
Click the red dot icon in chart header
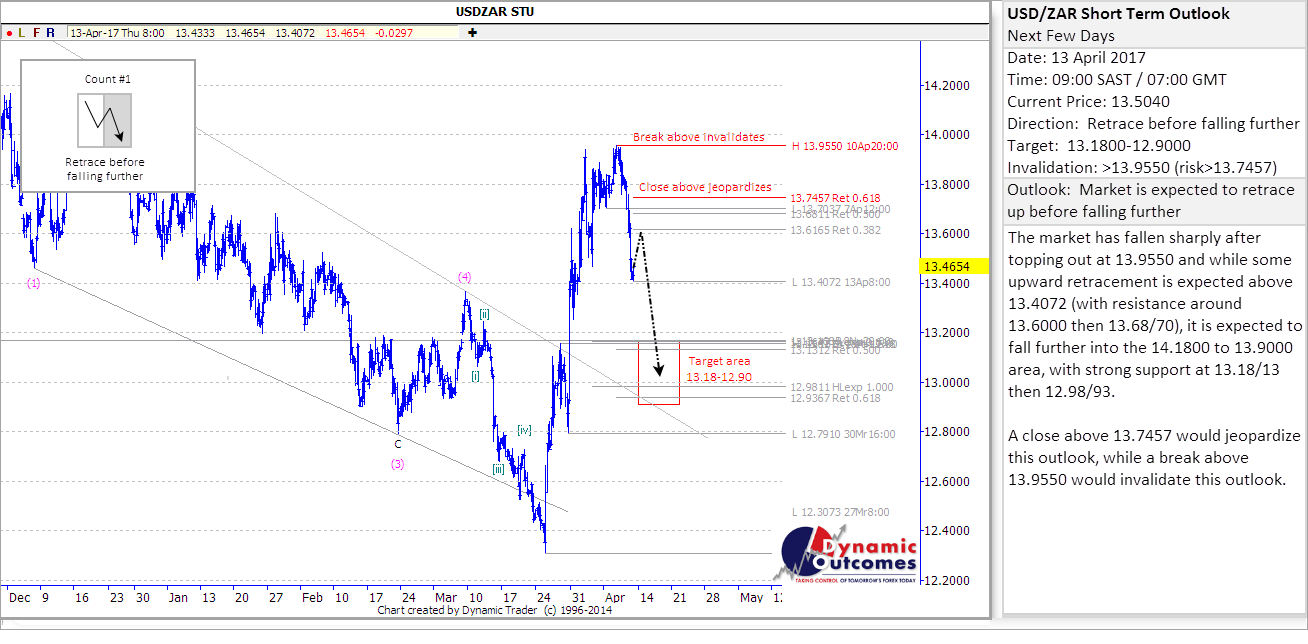(x=8, y=33)
